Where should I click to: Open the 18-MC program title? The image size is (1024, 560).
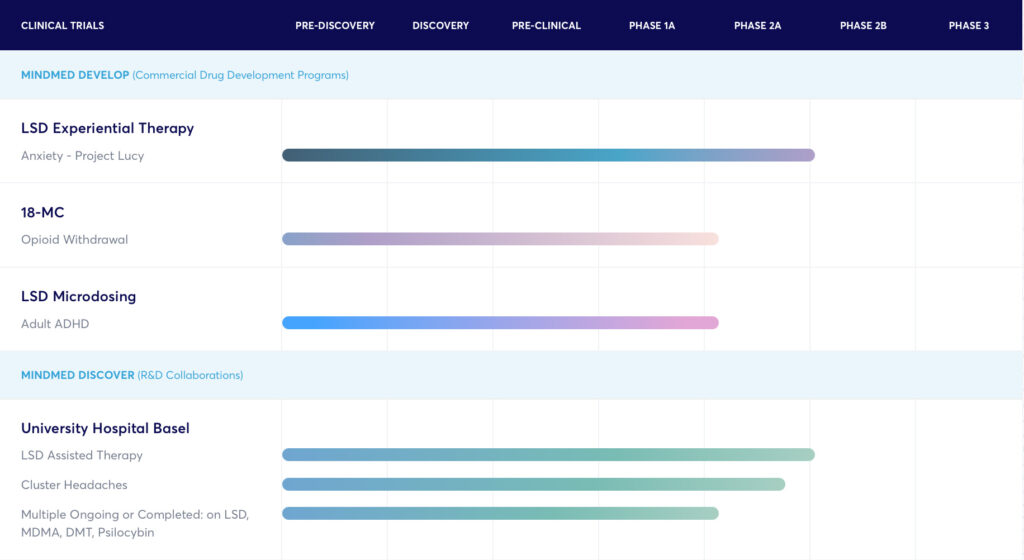pos(42,212)
